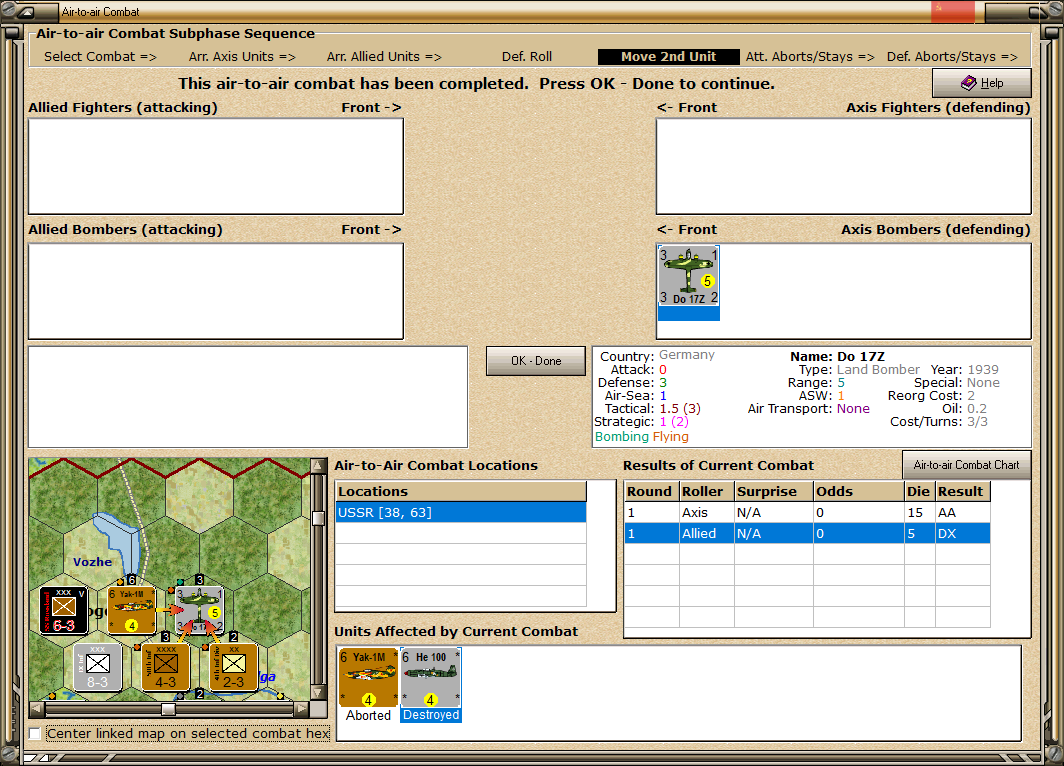
Task: Go to Def. Aborts/Stays subphase
Action: click(x=952, y=56)
